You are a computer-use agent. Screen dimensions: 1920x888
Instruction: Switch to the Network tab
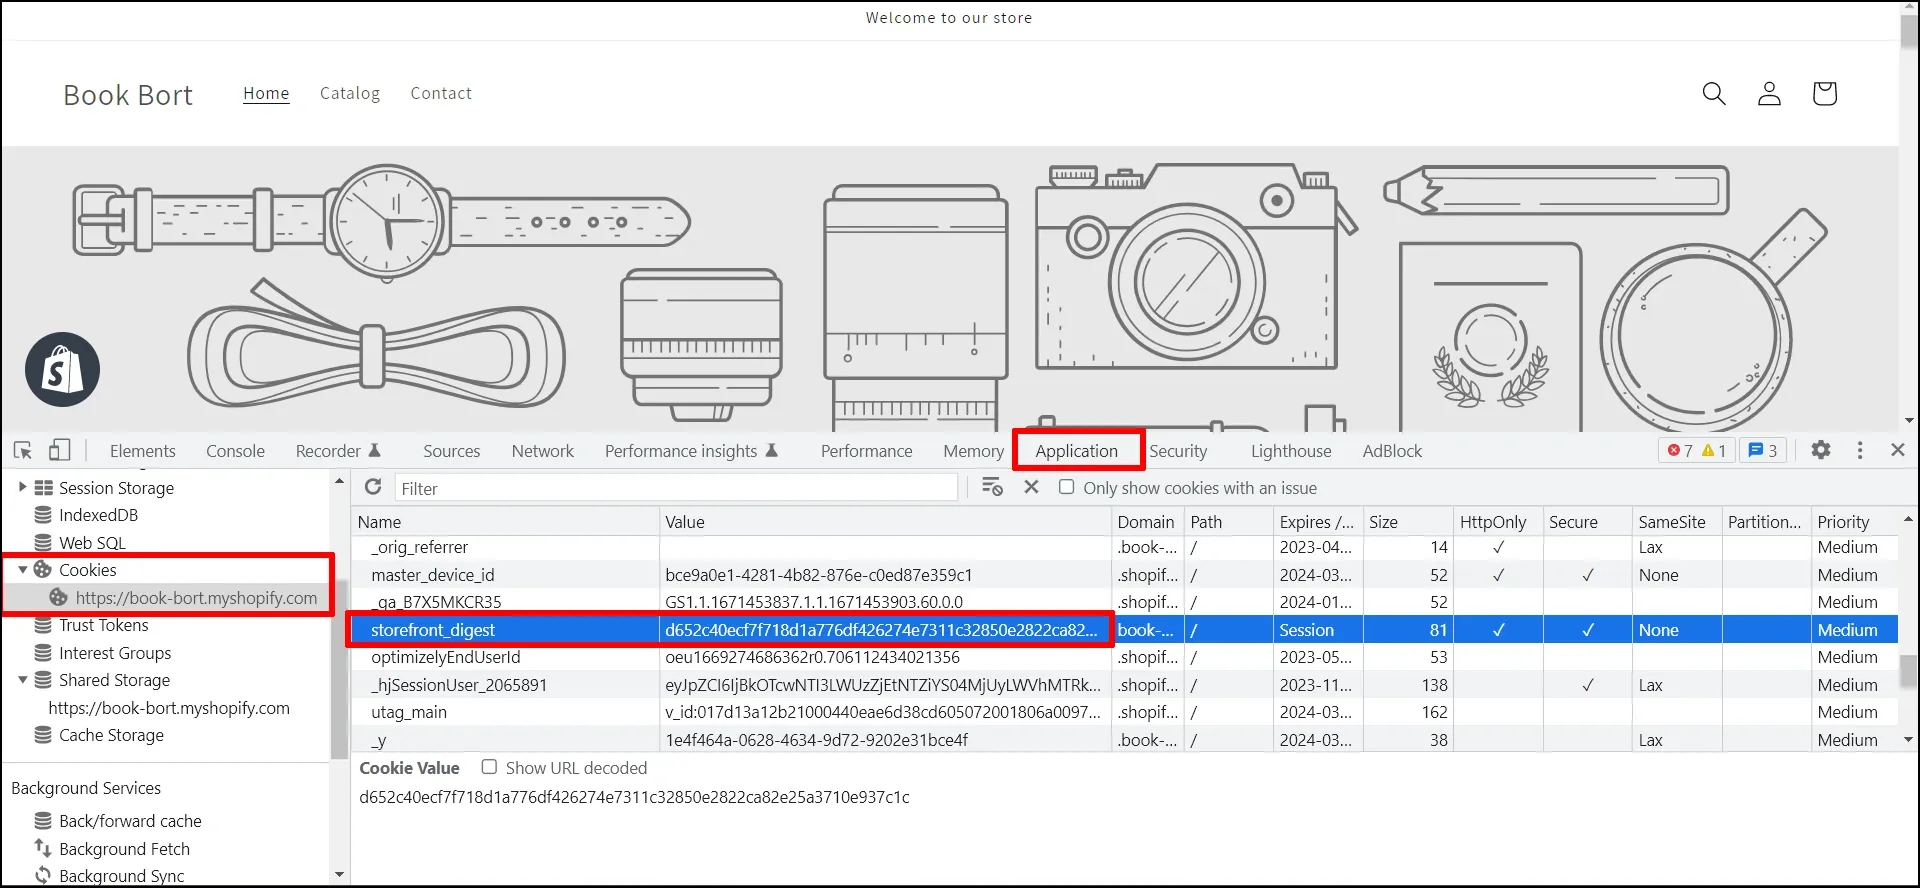click(543, 451)
